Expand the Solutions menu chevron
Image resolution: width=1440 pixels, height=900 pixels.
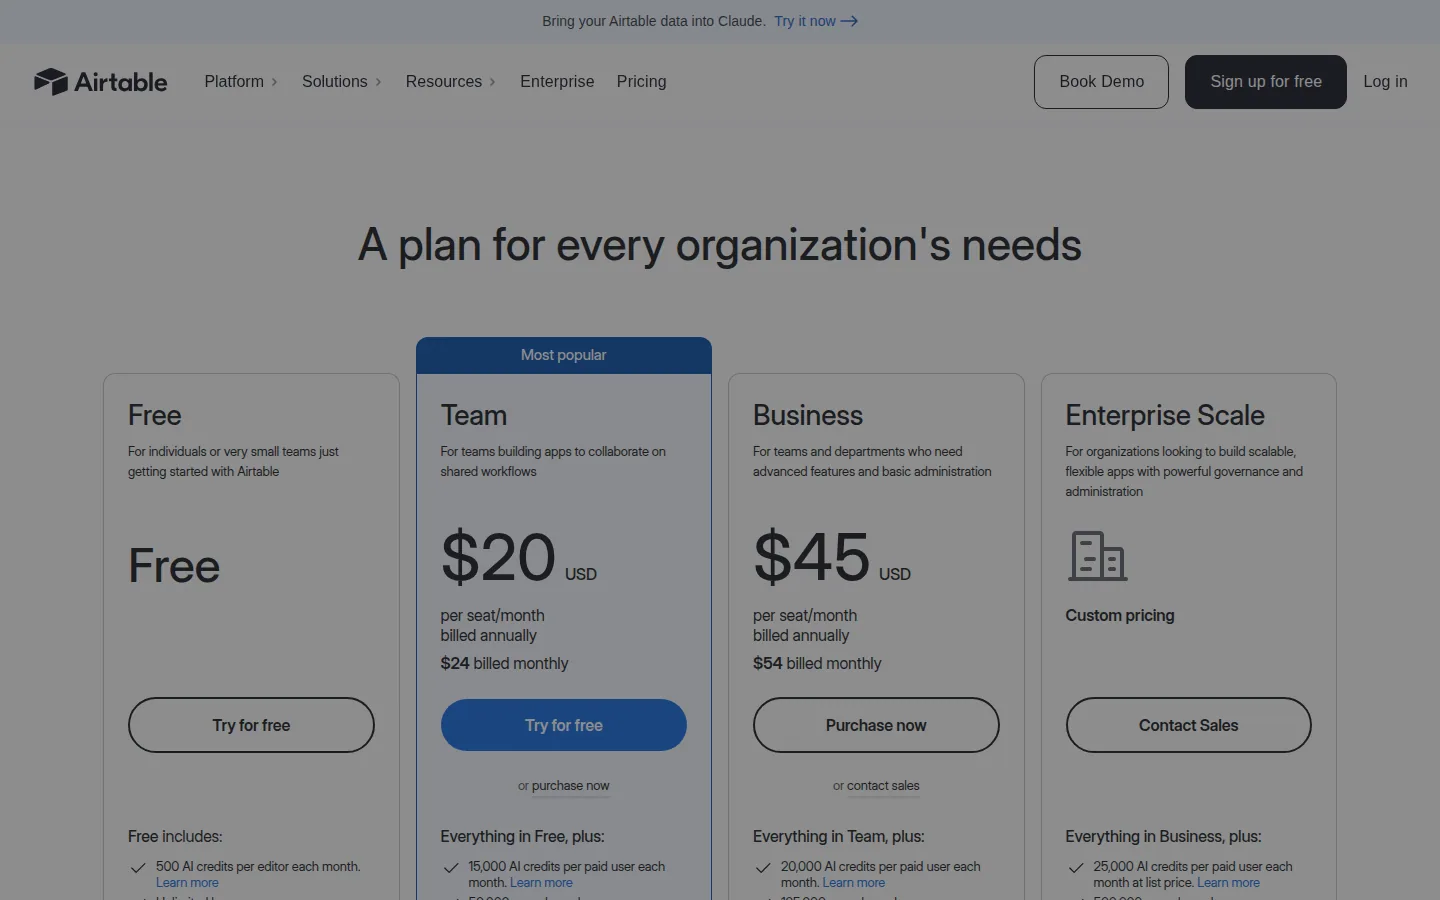(x=378, y=82)
